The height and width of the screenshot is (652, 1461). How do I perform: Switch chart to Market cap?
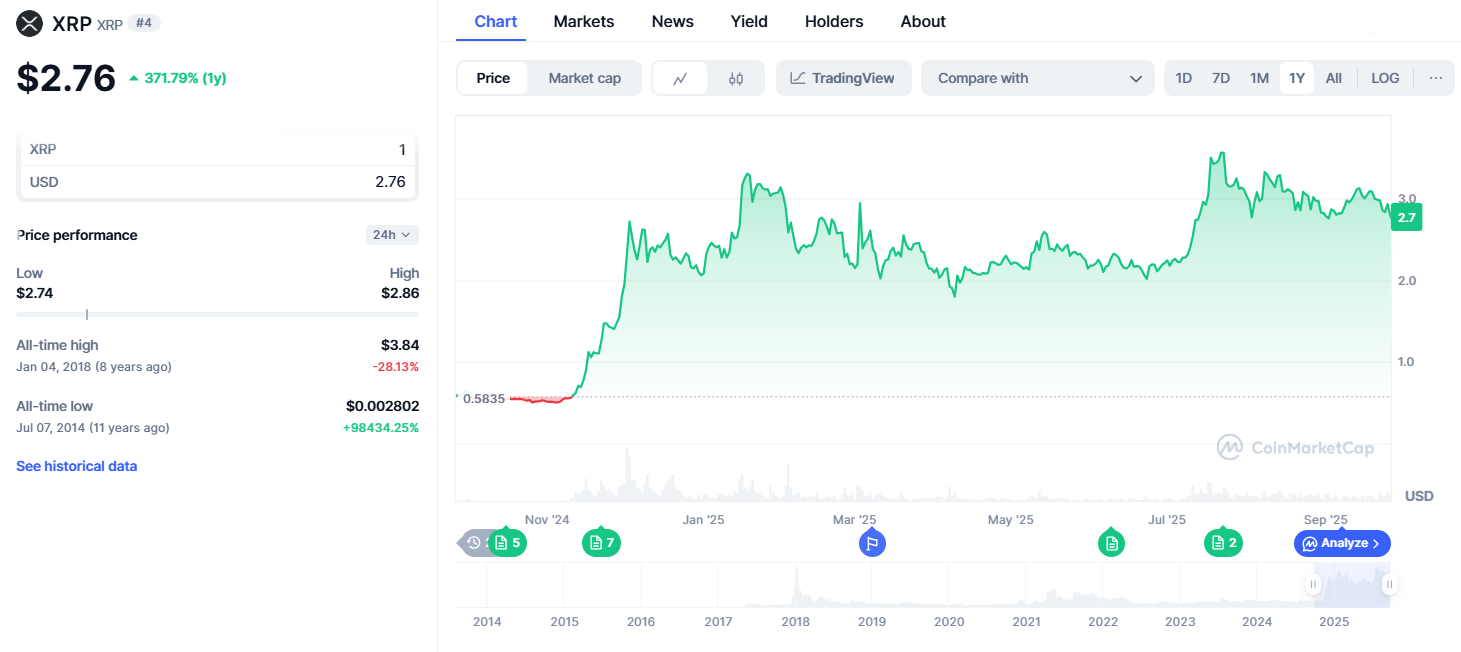585,78
